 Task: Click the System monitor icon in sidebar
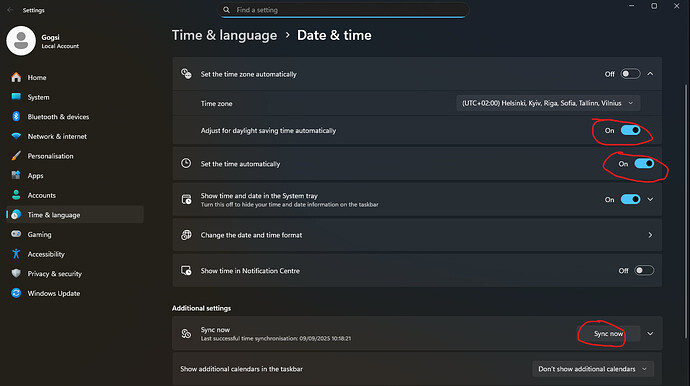pos(16,97)
